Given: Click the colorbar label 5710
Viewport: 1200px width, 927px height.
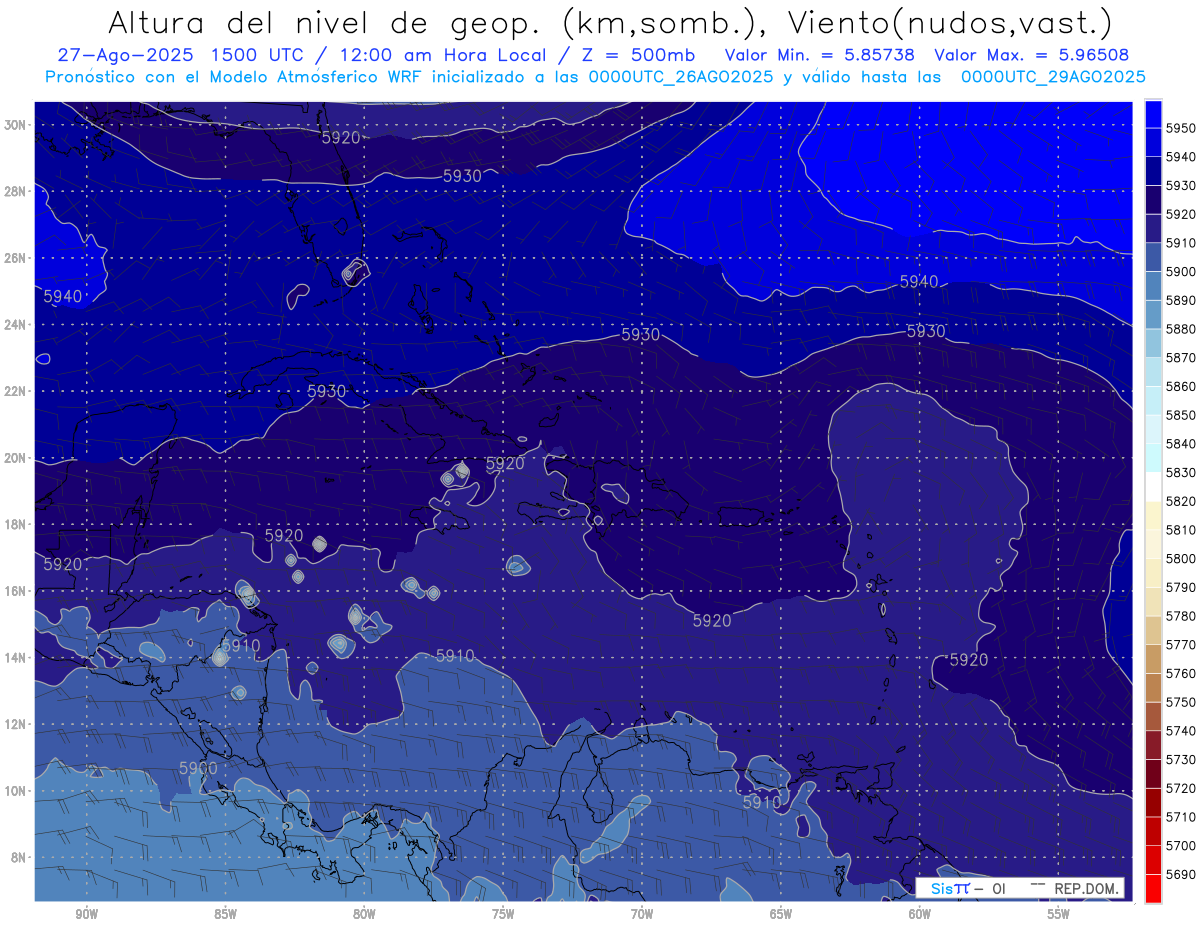Looking at the screenshot, I should point(1181,817).
